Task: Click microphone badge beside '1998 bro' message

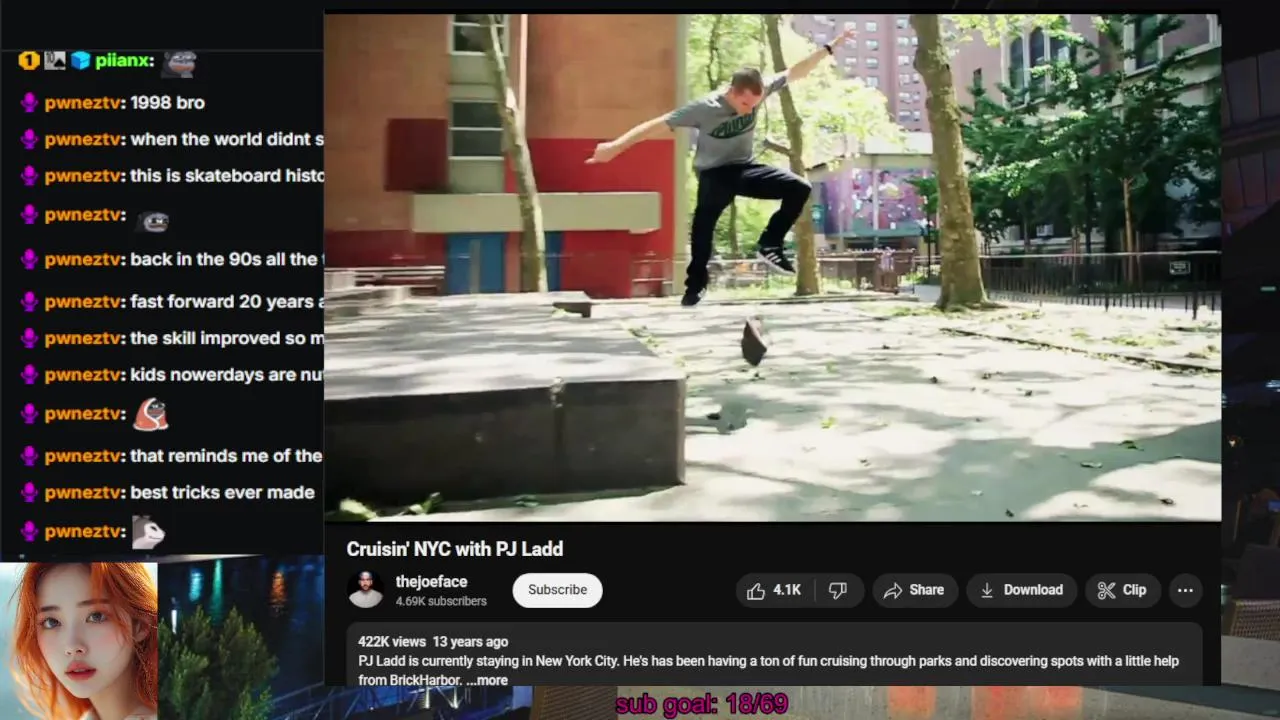Action: coord(29,102)
